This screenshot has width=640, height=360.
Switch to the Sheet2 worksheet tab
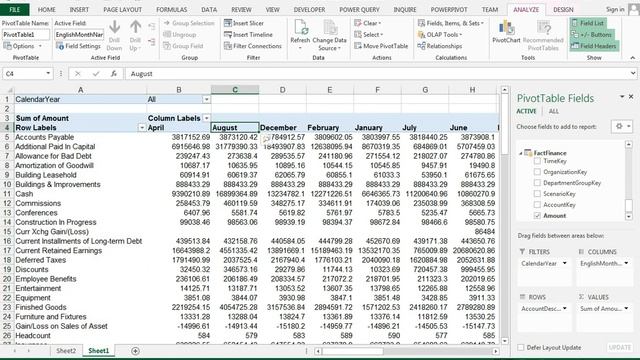(x=66, y=351)
